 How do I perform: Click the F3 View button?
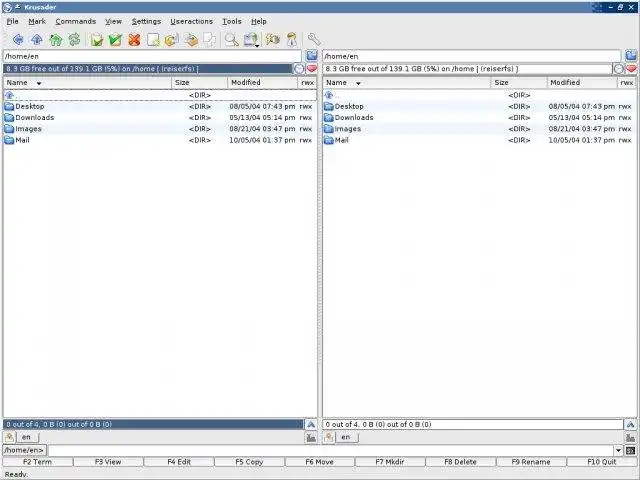(x=108, y=462)
